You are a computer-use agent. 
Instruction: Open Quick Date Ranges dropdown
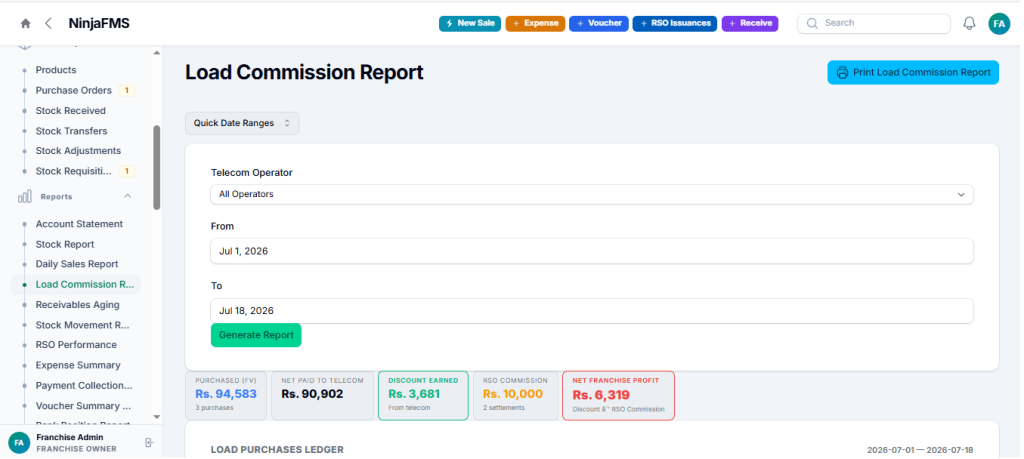[x=242, y=123]
